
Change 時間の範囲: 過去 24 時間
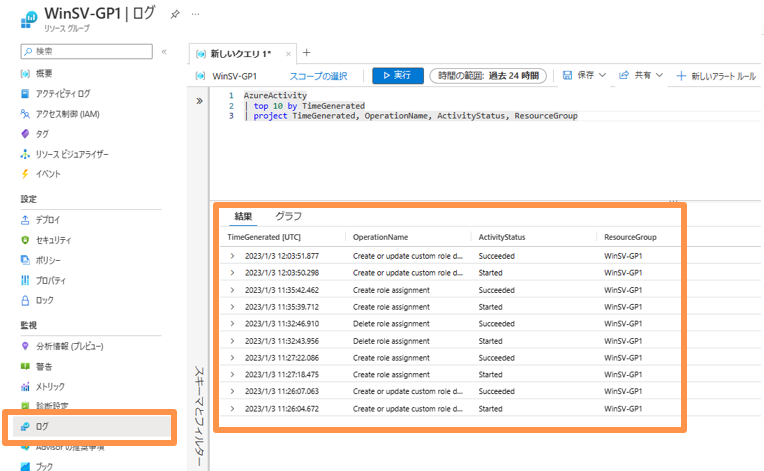click(488, 75)
